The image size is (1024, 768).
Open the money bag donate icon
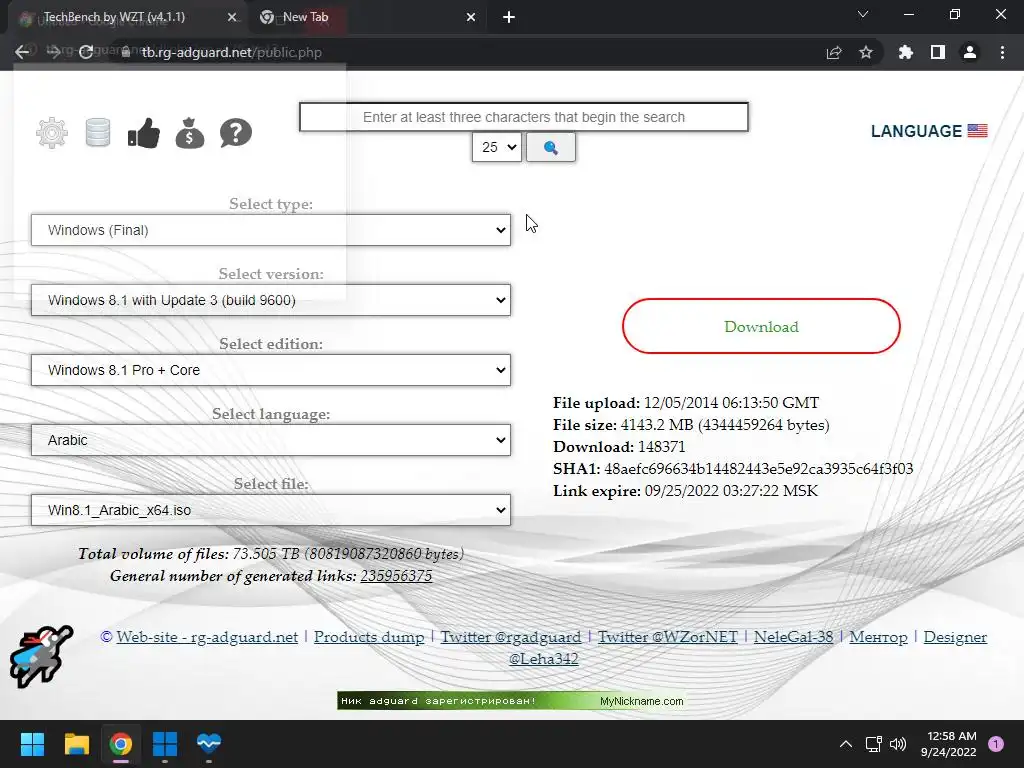point(190,133)
